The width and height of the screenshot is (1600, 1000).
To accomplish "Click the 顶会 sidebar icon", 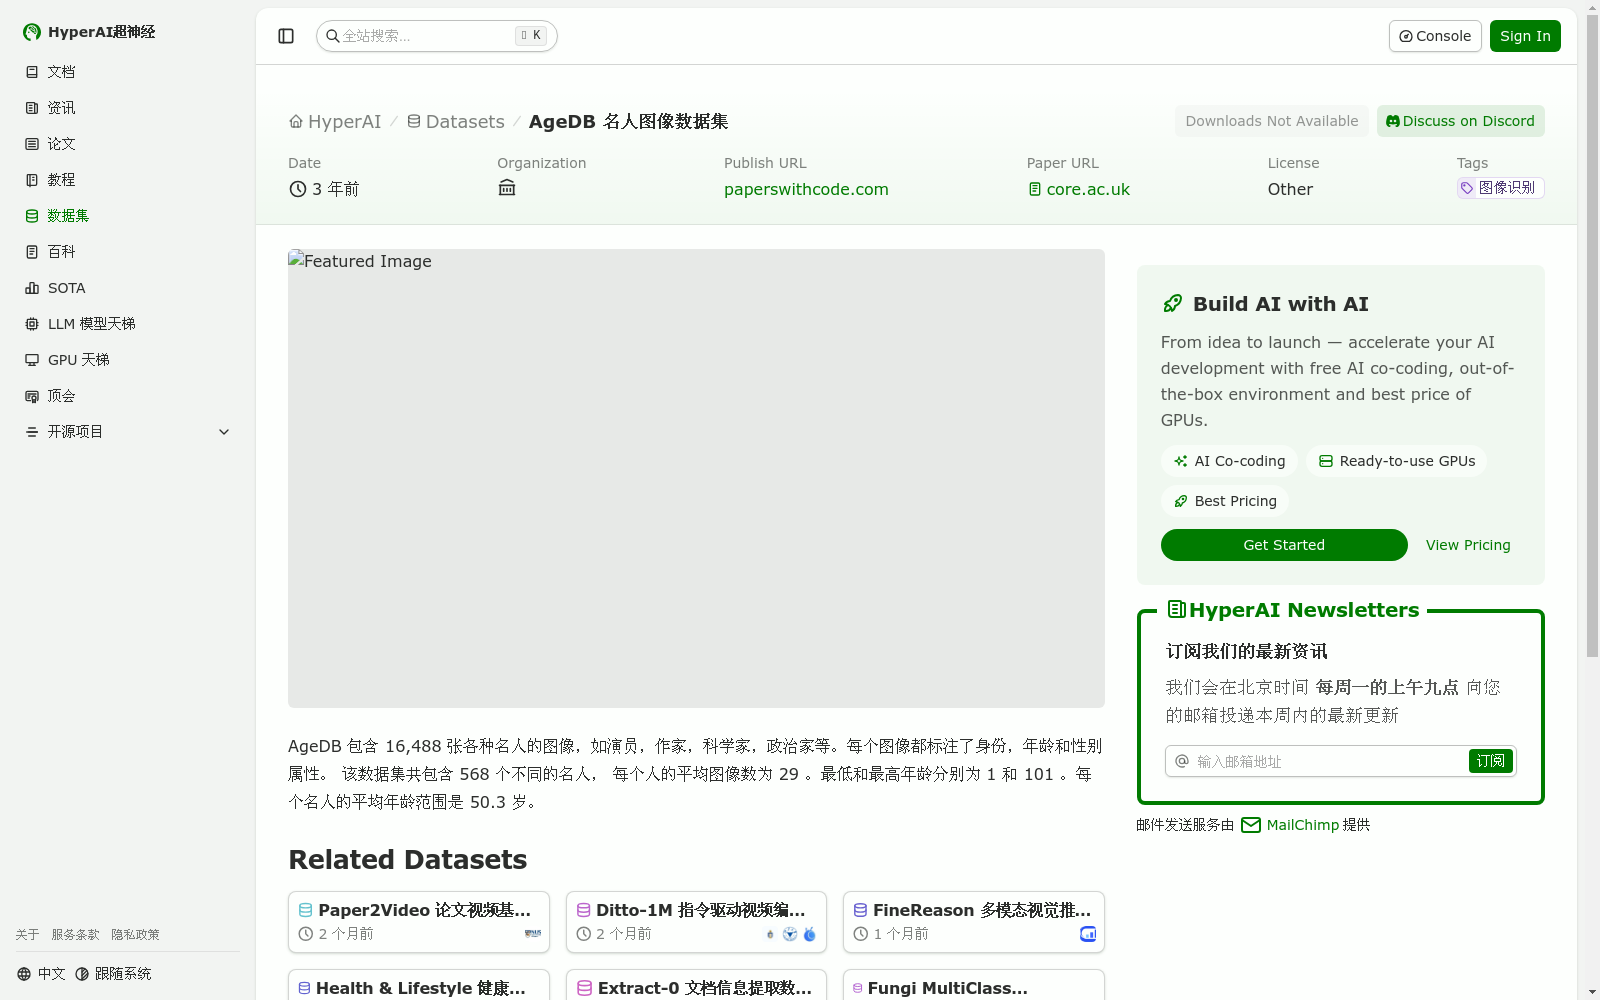I will [32, 396].
